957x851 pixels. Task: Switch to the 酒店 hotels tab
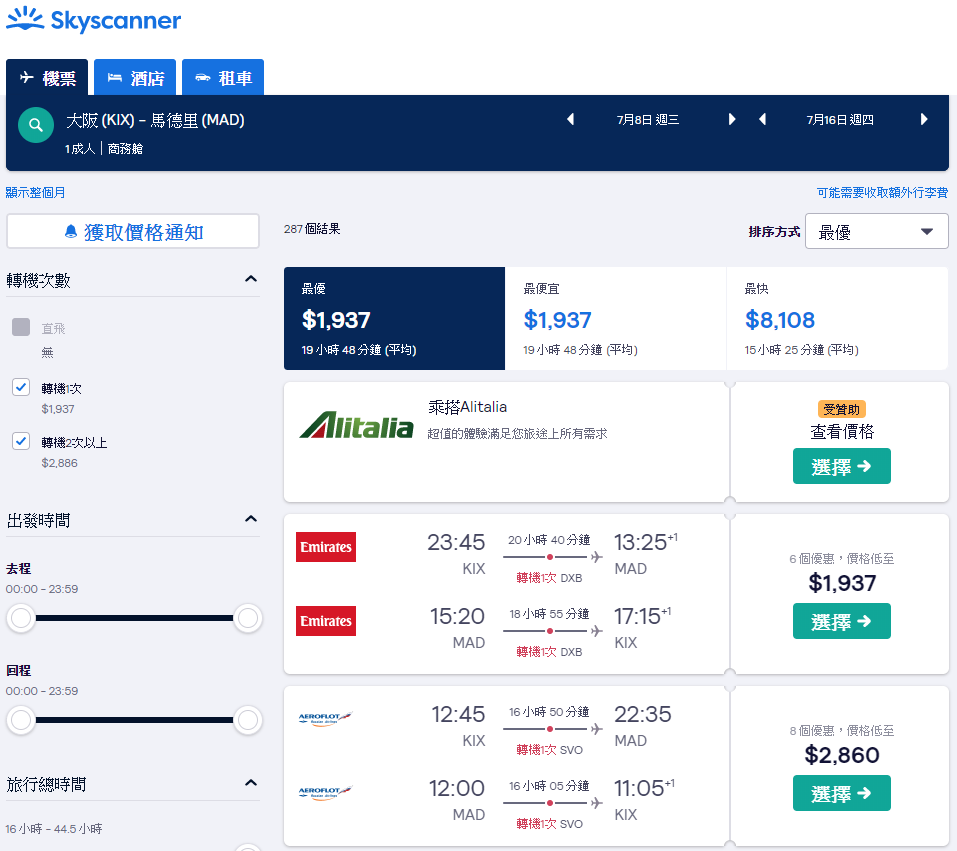(x=135, y=78)
